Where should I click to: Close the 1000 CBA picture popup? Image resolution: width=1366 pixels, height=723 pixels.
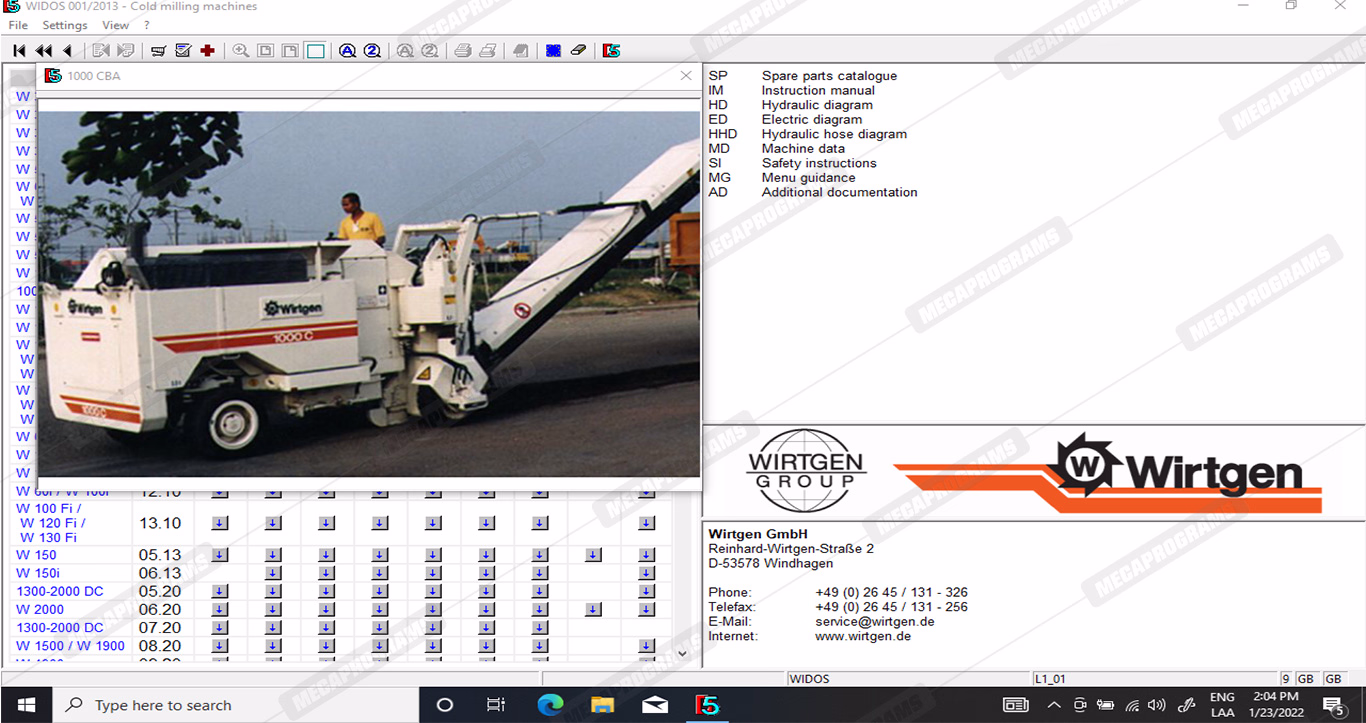pos(686,75)
